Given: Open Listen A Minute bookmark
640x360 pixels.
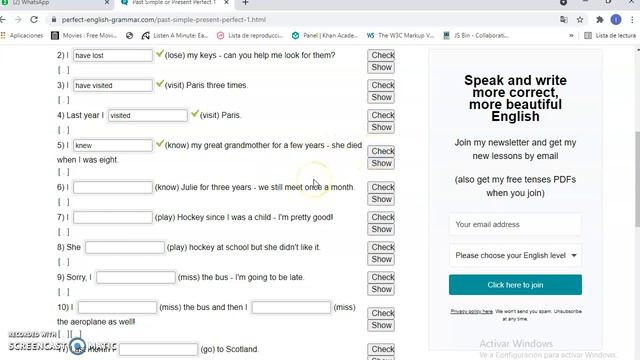Looking at the screenshot, I should 175,36.
